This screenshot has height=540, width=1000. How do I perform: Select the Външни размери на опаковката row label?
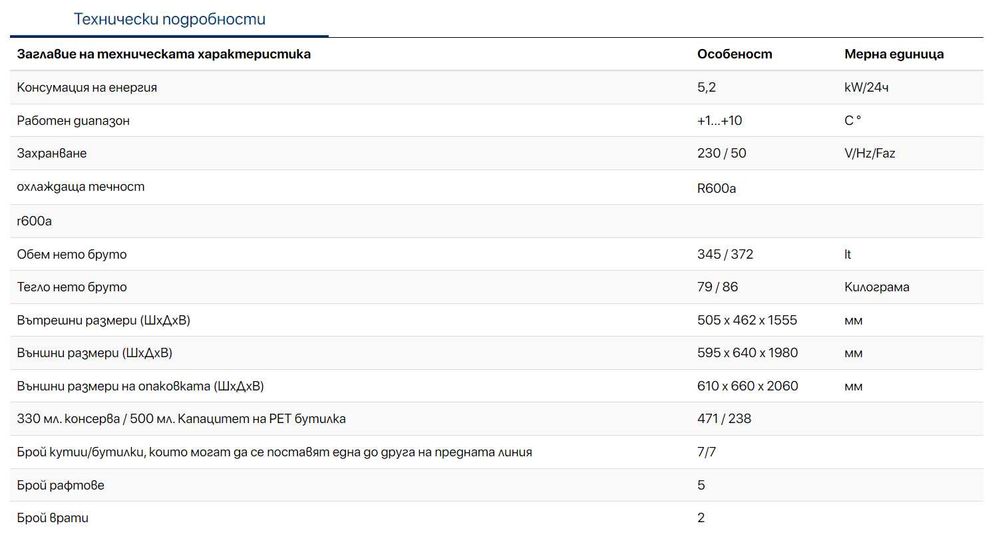pos(140,386)
